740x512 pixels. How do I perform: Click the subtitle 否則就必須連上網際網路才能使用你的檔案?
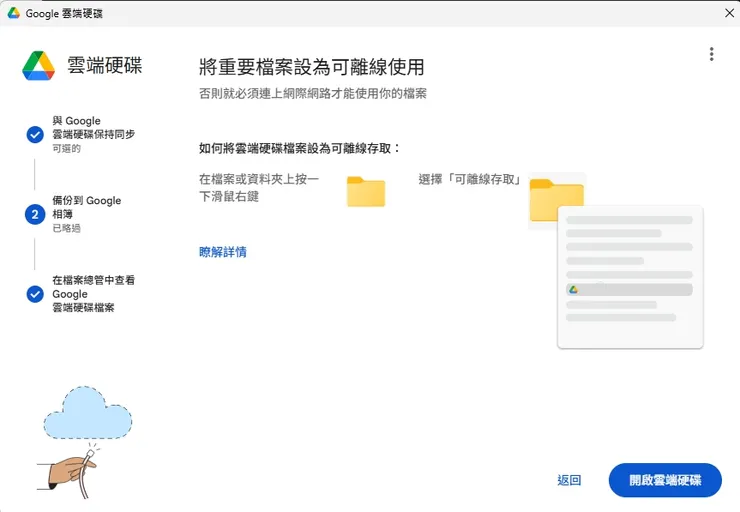(x=313, y=93)
